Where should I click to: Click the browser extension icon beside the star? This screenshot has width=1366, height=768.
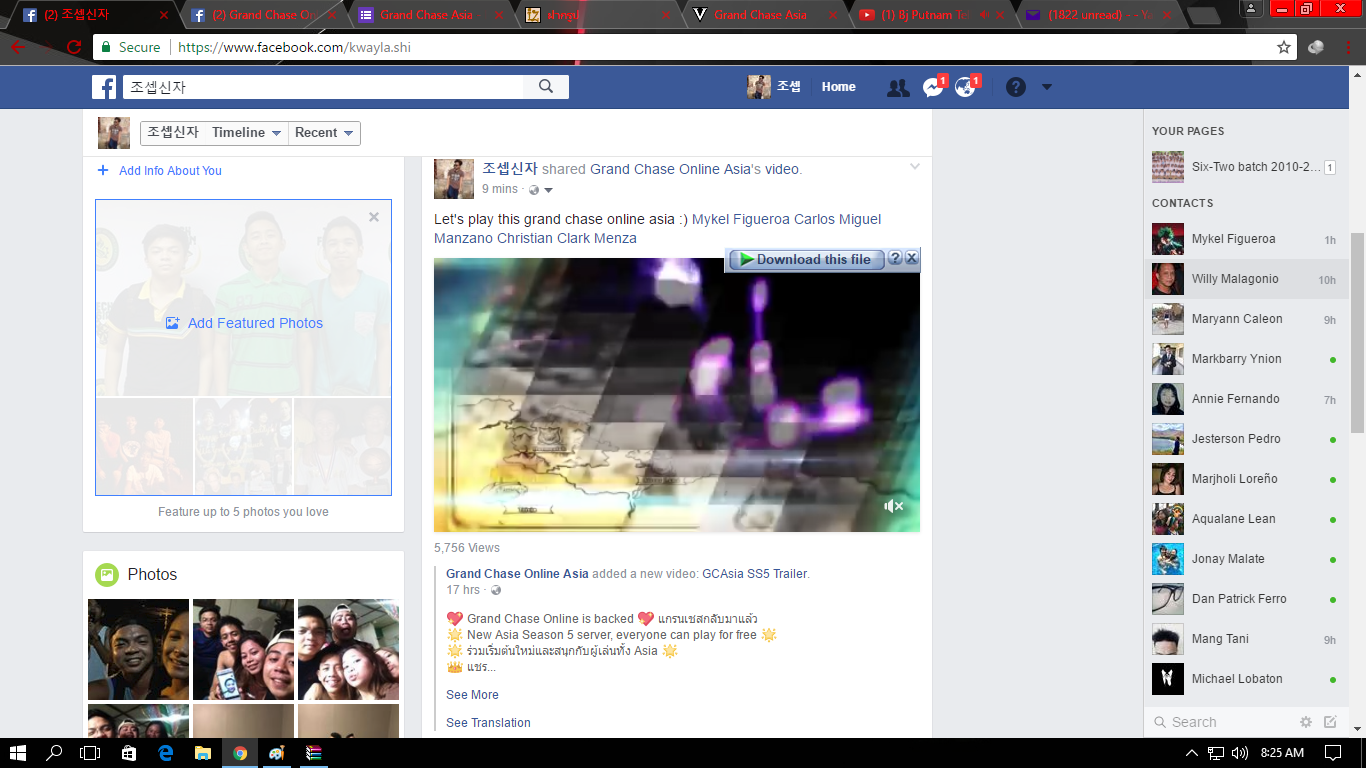pyautogui.click(x=1316, y=47)
